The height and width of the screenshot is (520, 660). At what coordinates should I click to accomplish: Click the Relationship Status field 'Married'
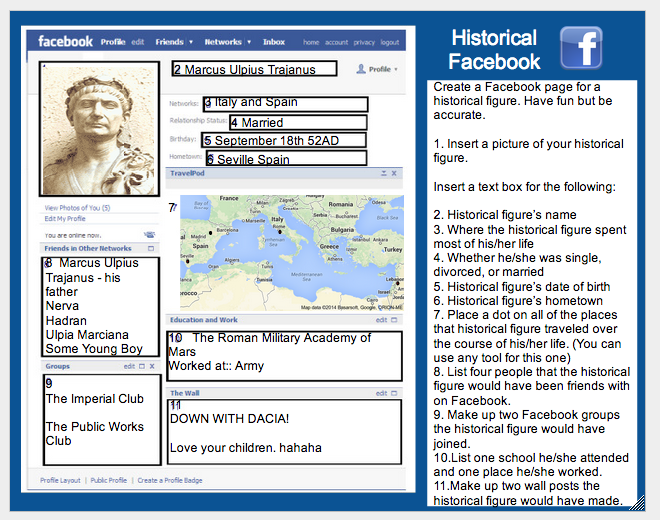[x=298, y=123]
